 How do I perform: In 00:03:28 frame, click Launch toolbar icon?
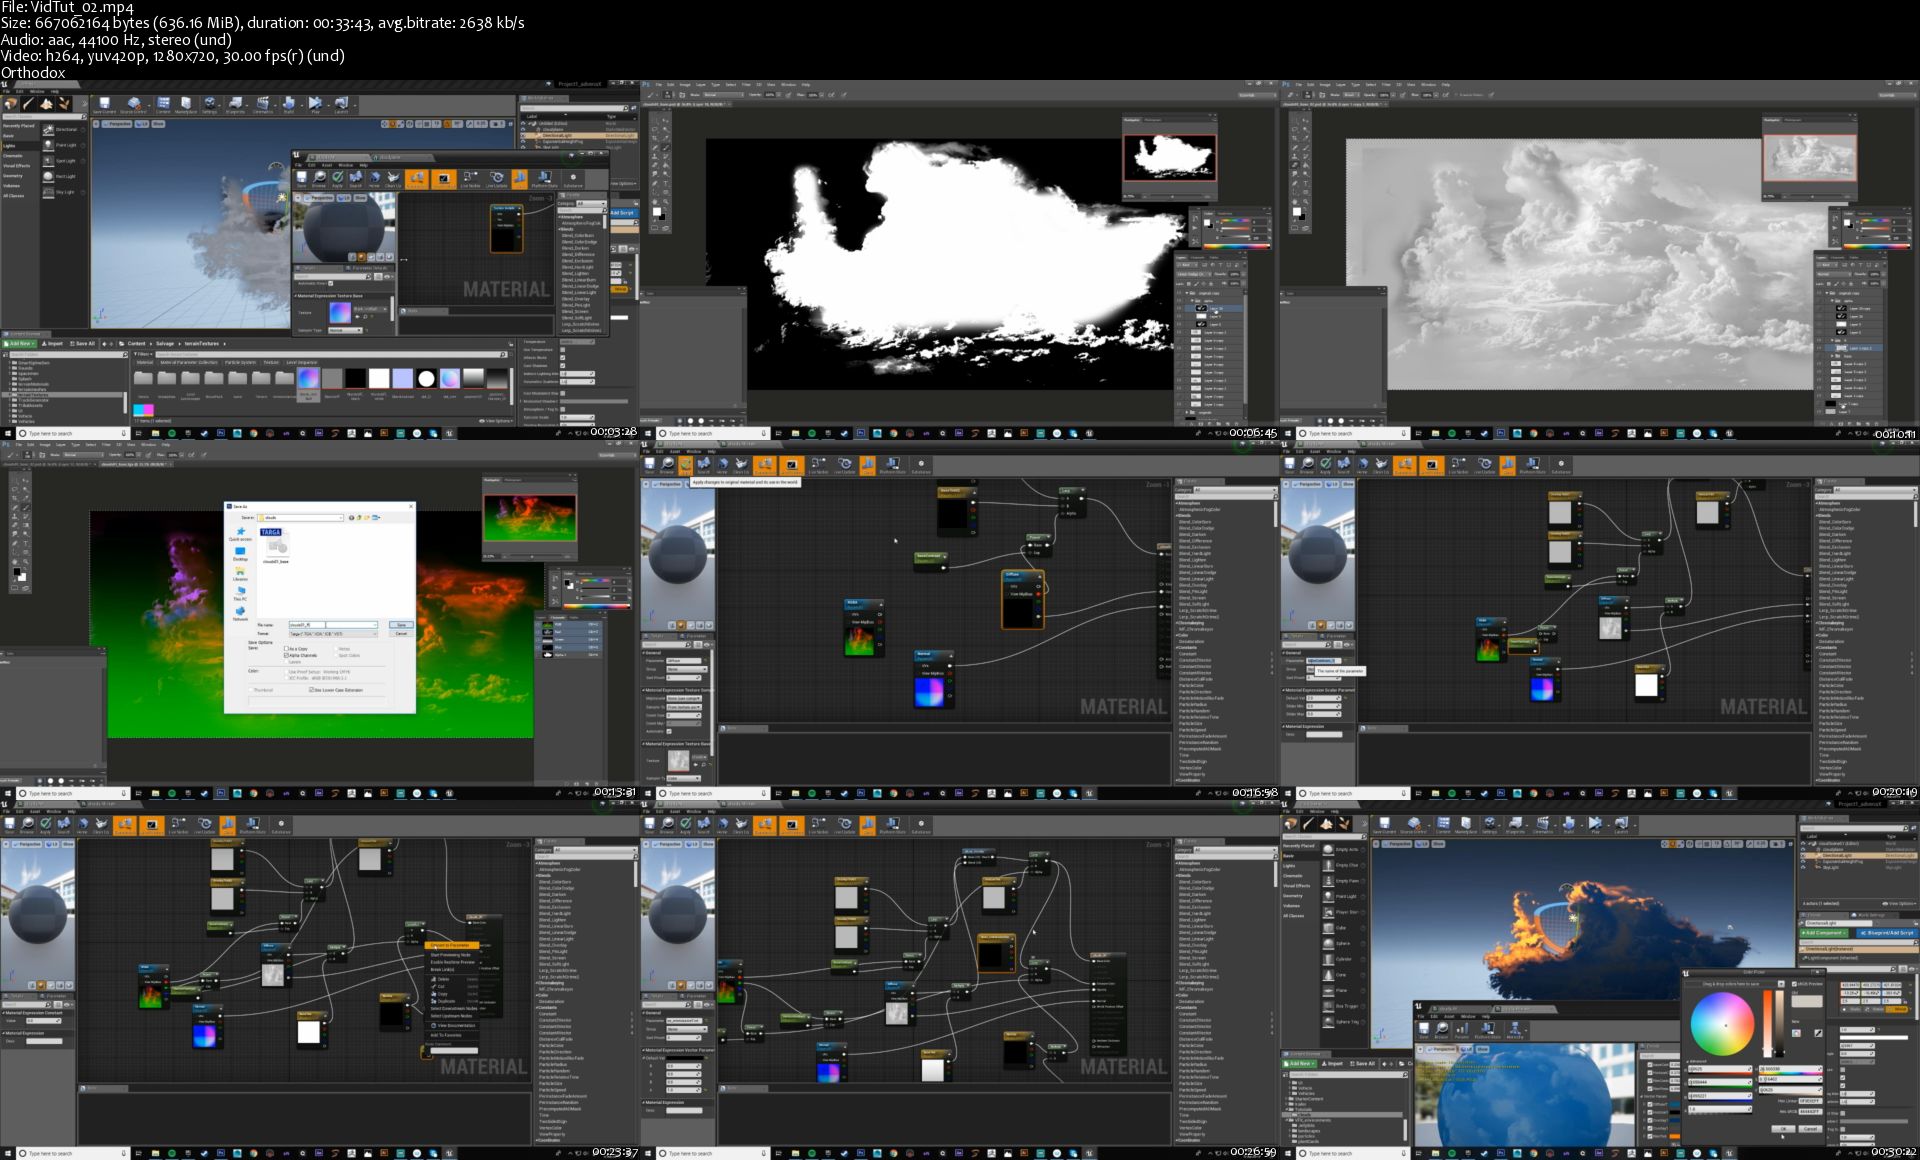pos(341,104)
